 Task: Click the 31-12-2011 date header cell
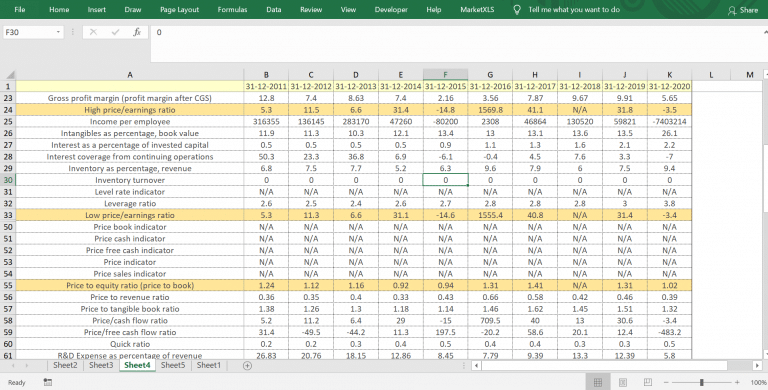tap(266, 86)
